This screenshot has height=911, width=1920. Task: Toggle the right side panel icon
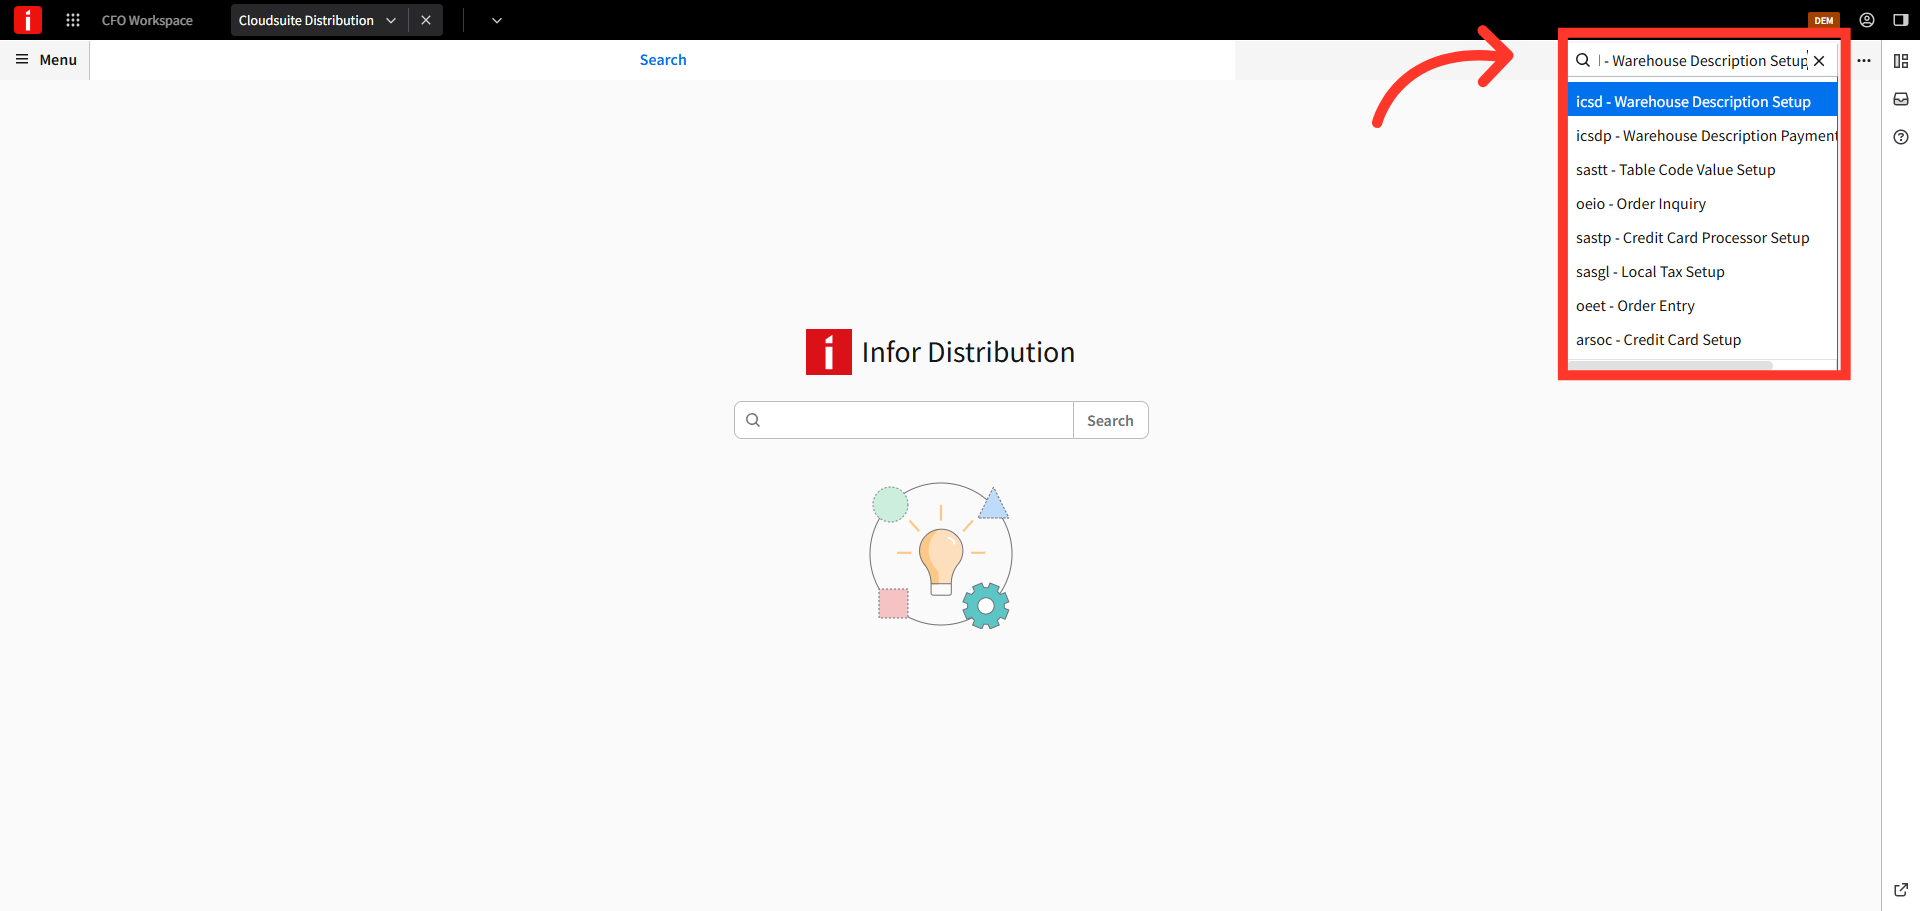coord(1901,20)
